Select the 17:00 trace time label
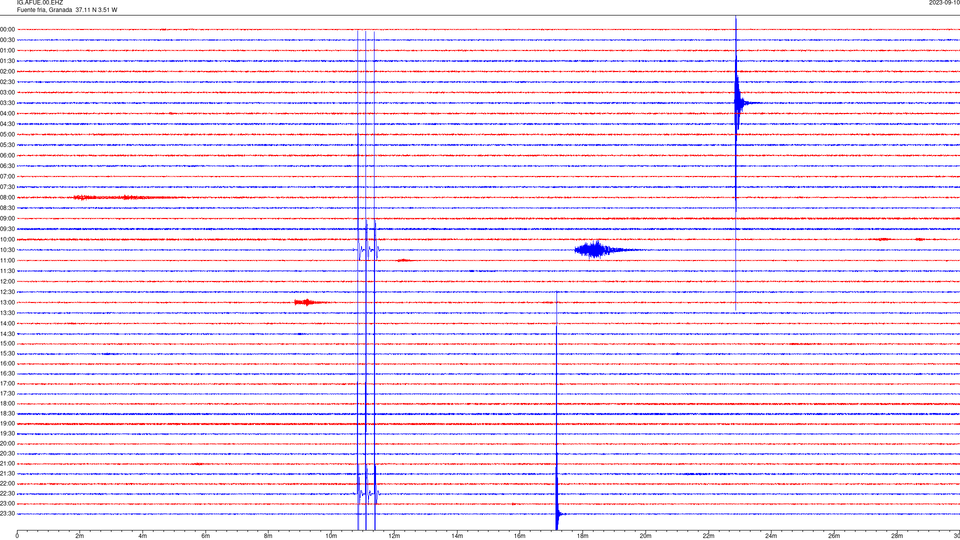Screen dimensions: 960x540 click(x=7, y=384)
